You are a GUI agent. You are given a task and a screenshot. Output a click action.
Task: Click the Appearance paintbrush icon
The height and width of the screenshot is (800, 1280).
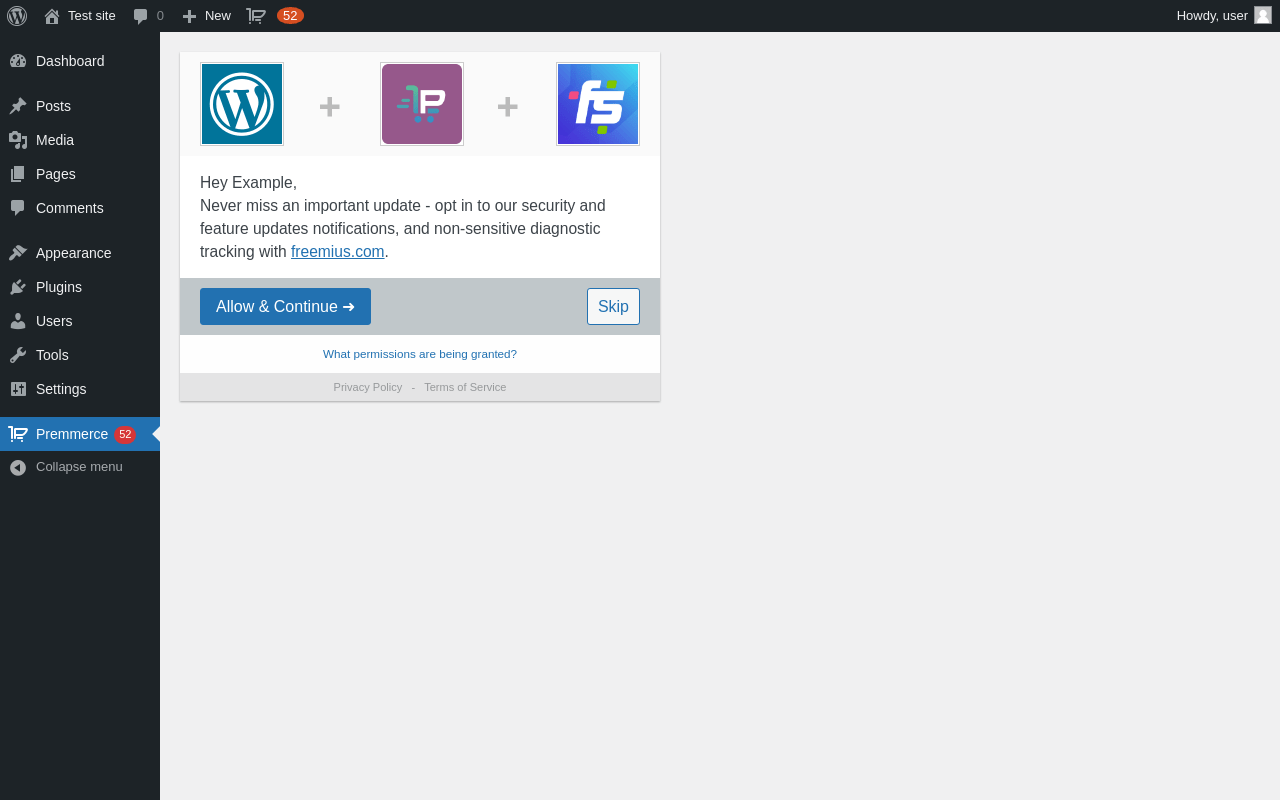pos(18,253)
